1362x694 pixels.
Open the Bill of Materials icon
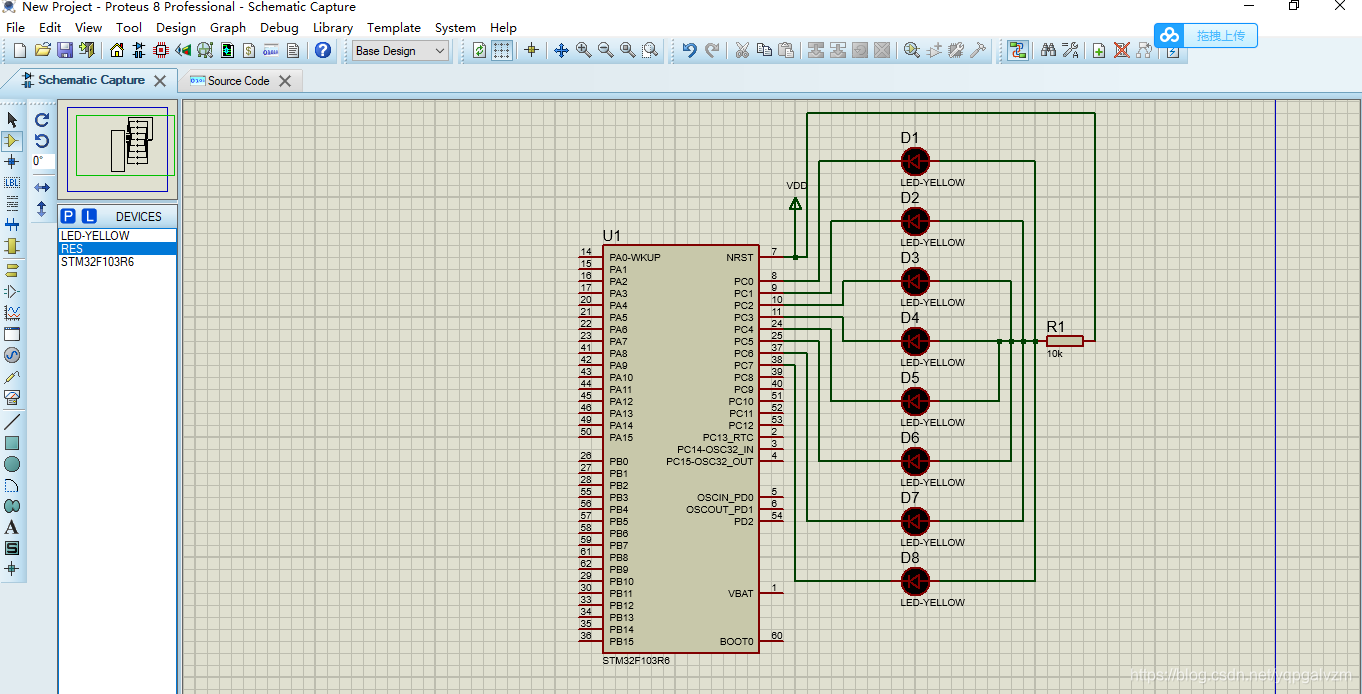coord(249,50)
